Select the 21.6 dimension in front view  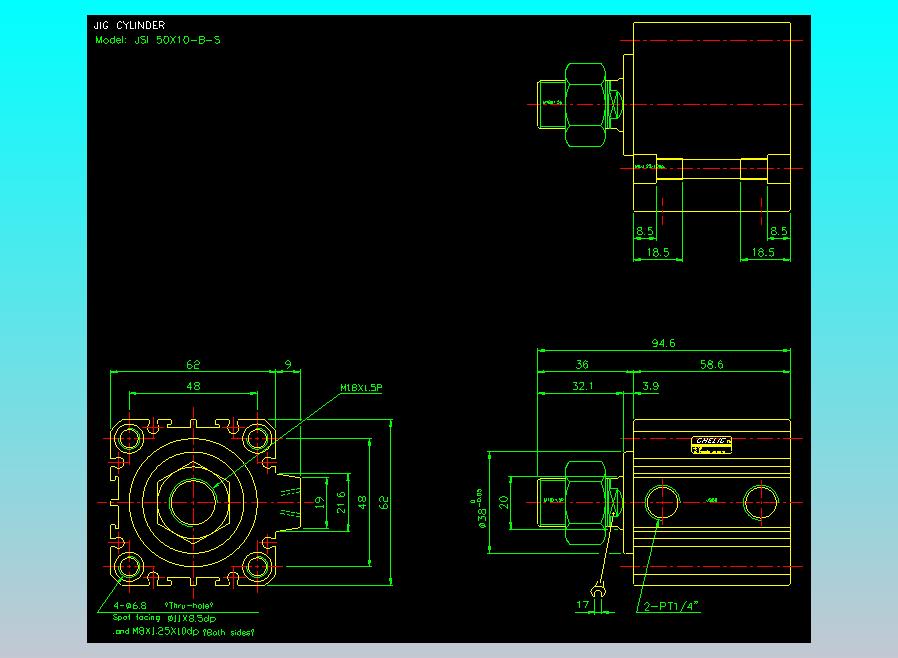[x=340, y=502]
